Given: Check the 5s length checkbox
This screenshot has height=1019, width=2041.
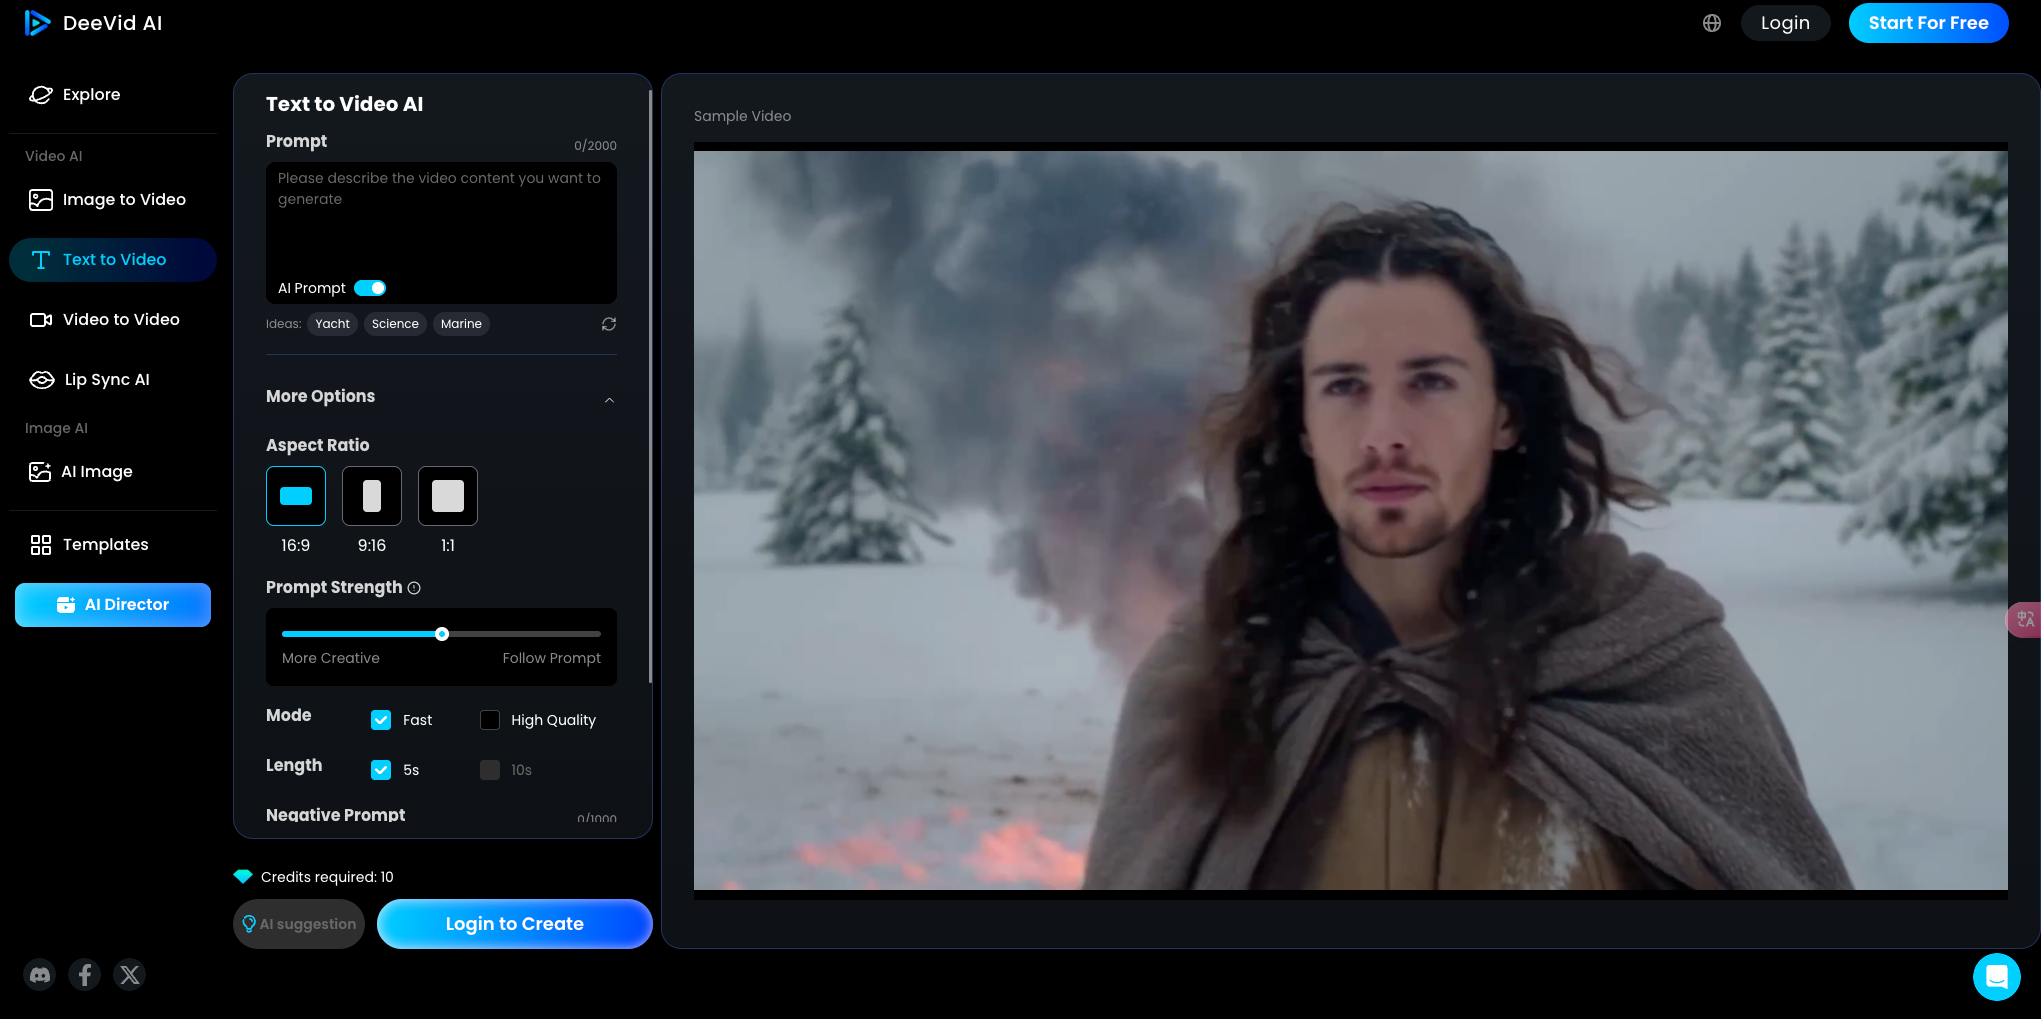Looking at the screenshot, I should (x=381, y=770).
